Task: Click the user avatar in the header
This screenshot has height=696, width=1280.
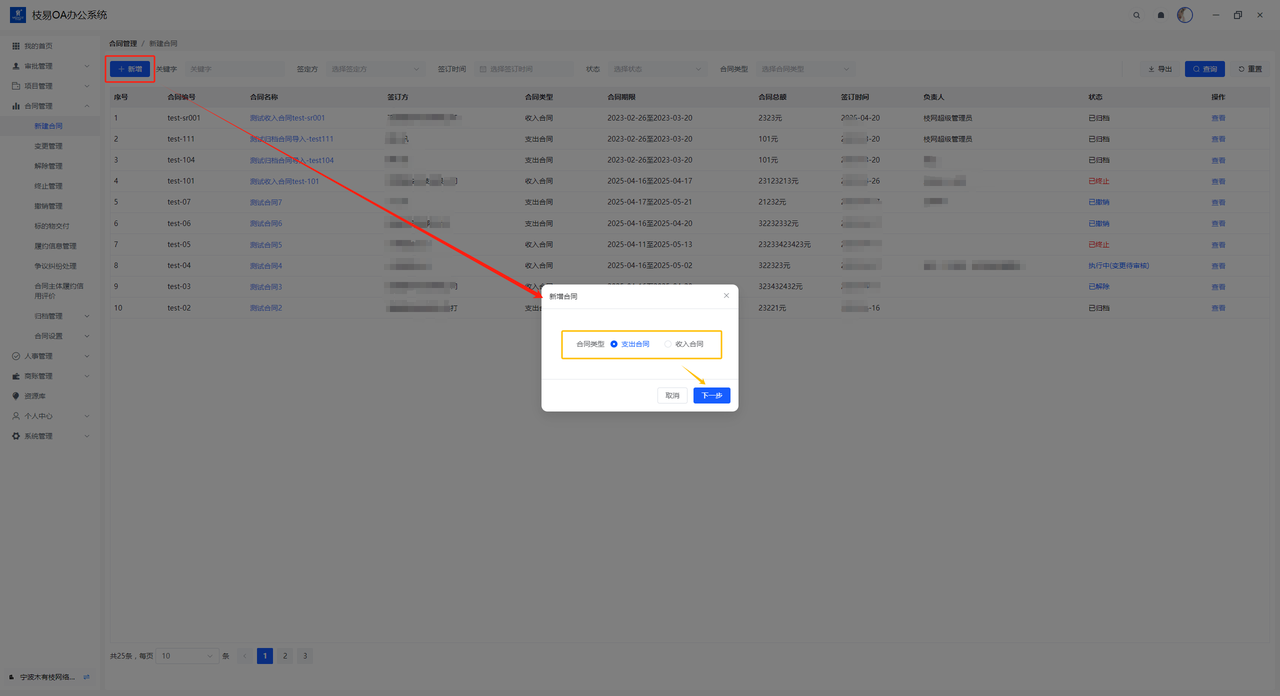Action: point(1185,15)
